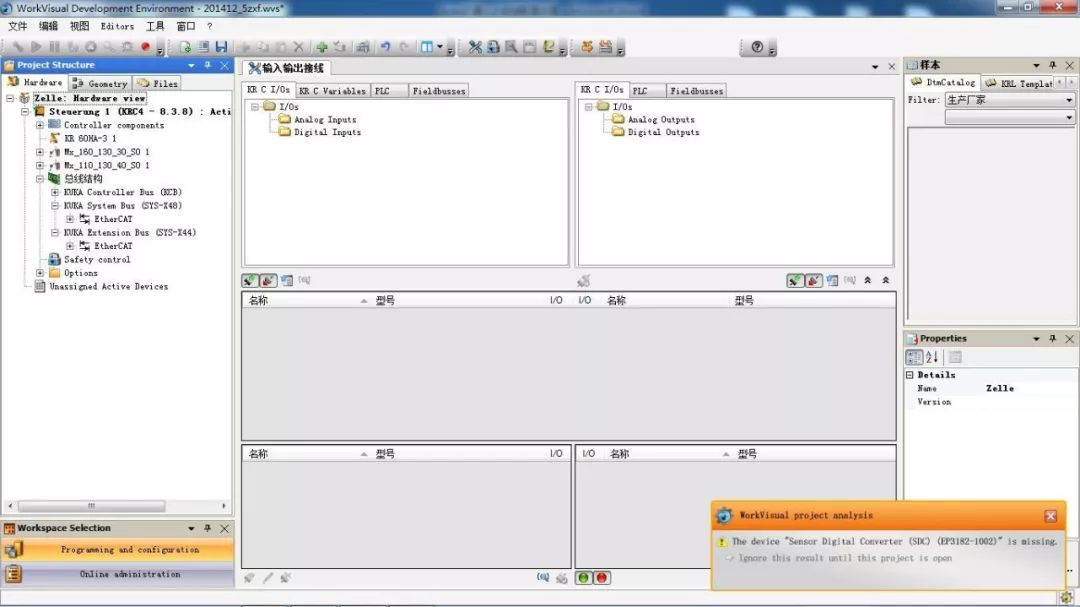Click the Save project toolbar icon

(x=220, y=47)
